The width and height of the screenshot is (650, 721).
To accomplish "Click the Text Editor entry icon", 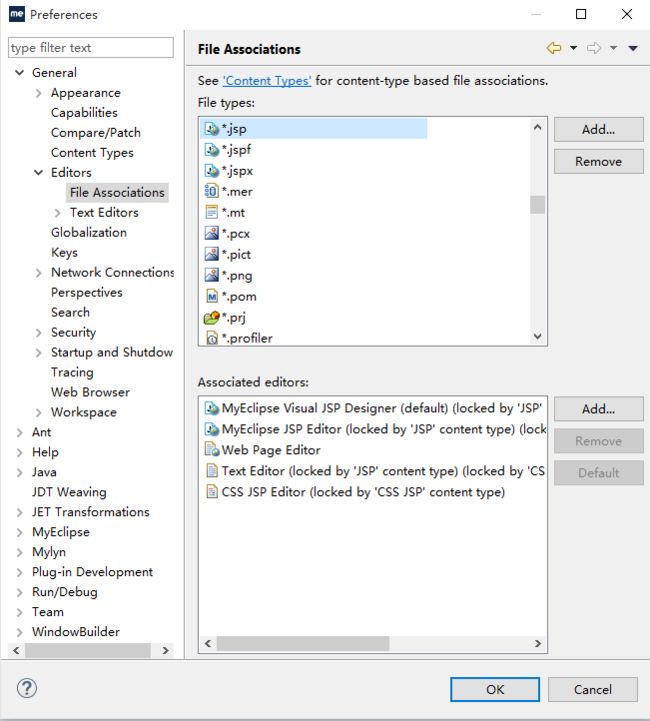I will point(211,471).
